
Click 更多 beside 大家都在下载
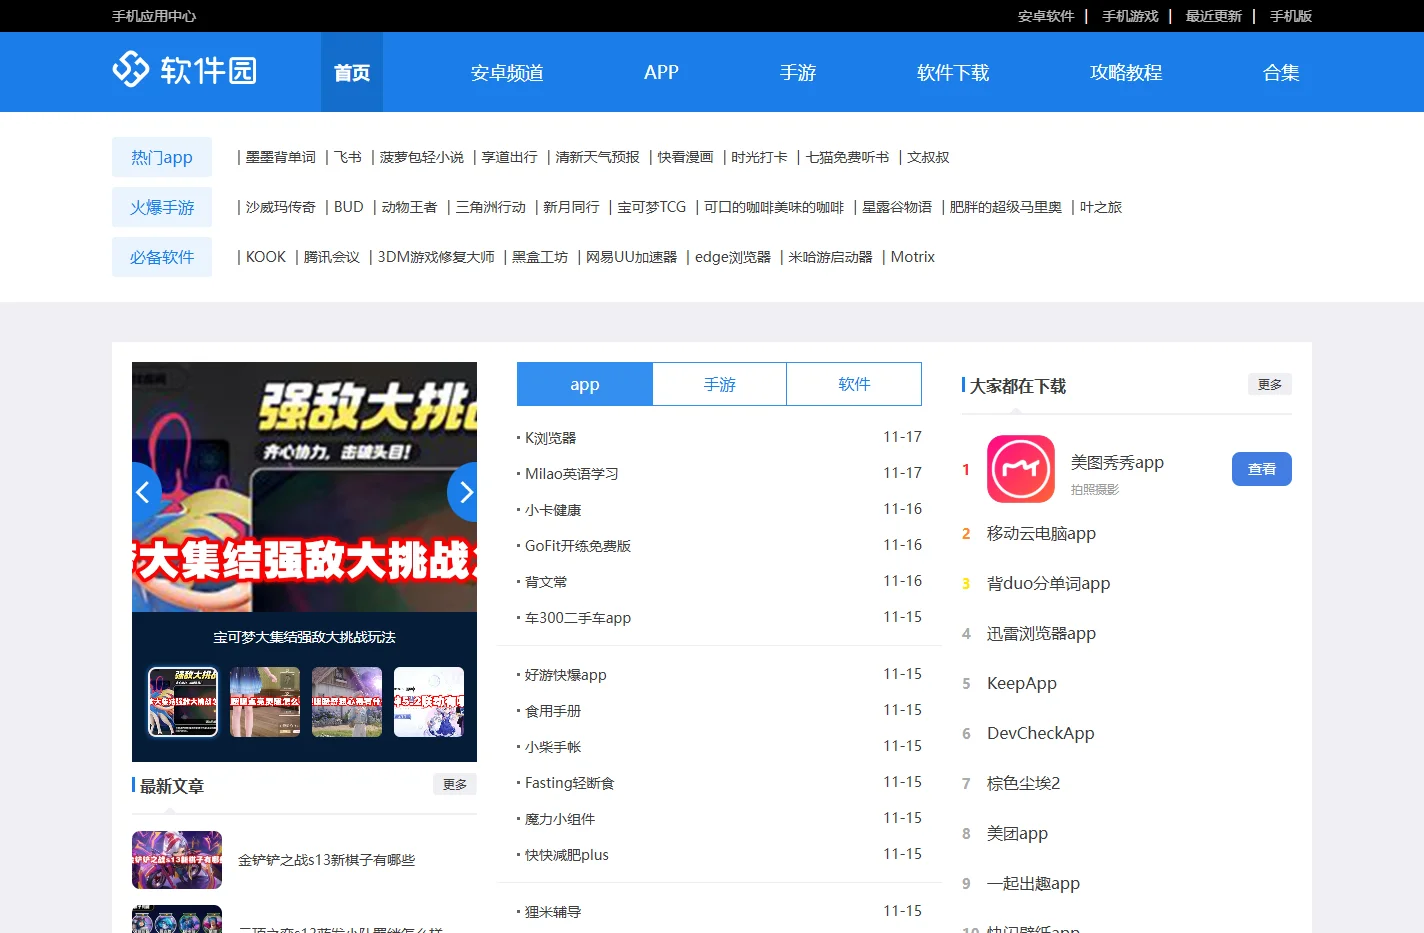1270,384
